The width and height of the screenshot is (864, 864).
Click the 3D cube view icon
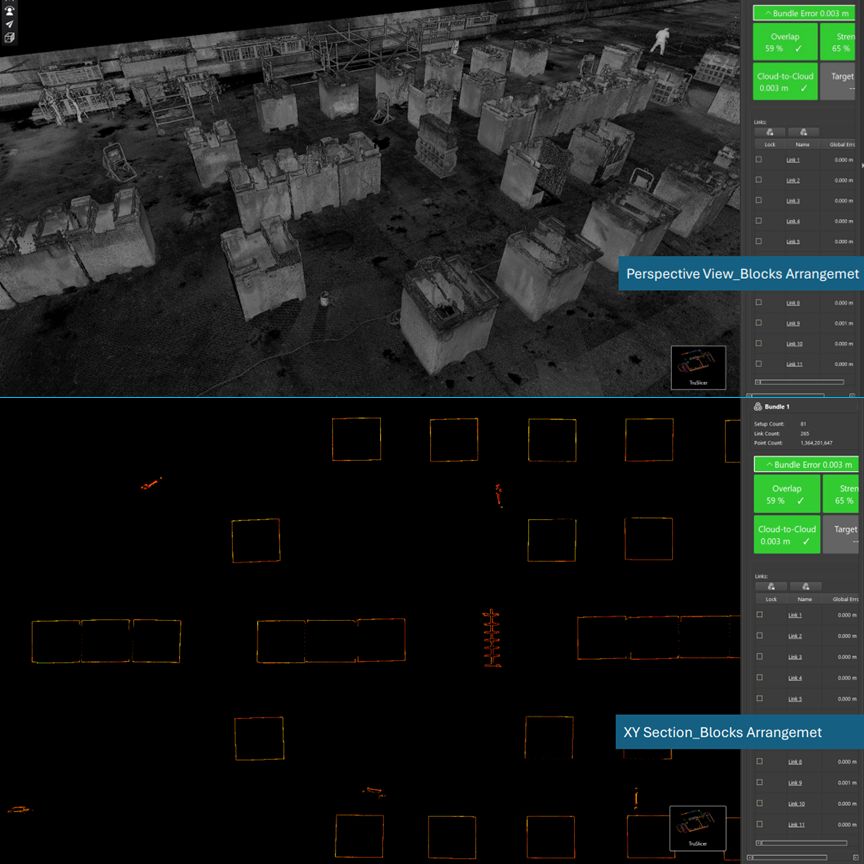point(9,37)
